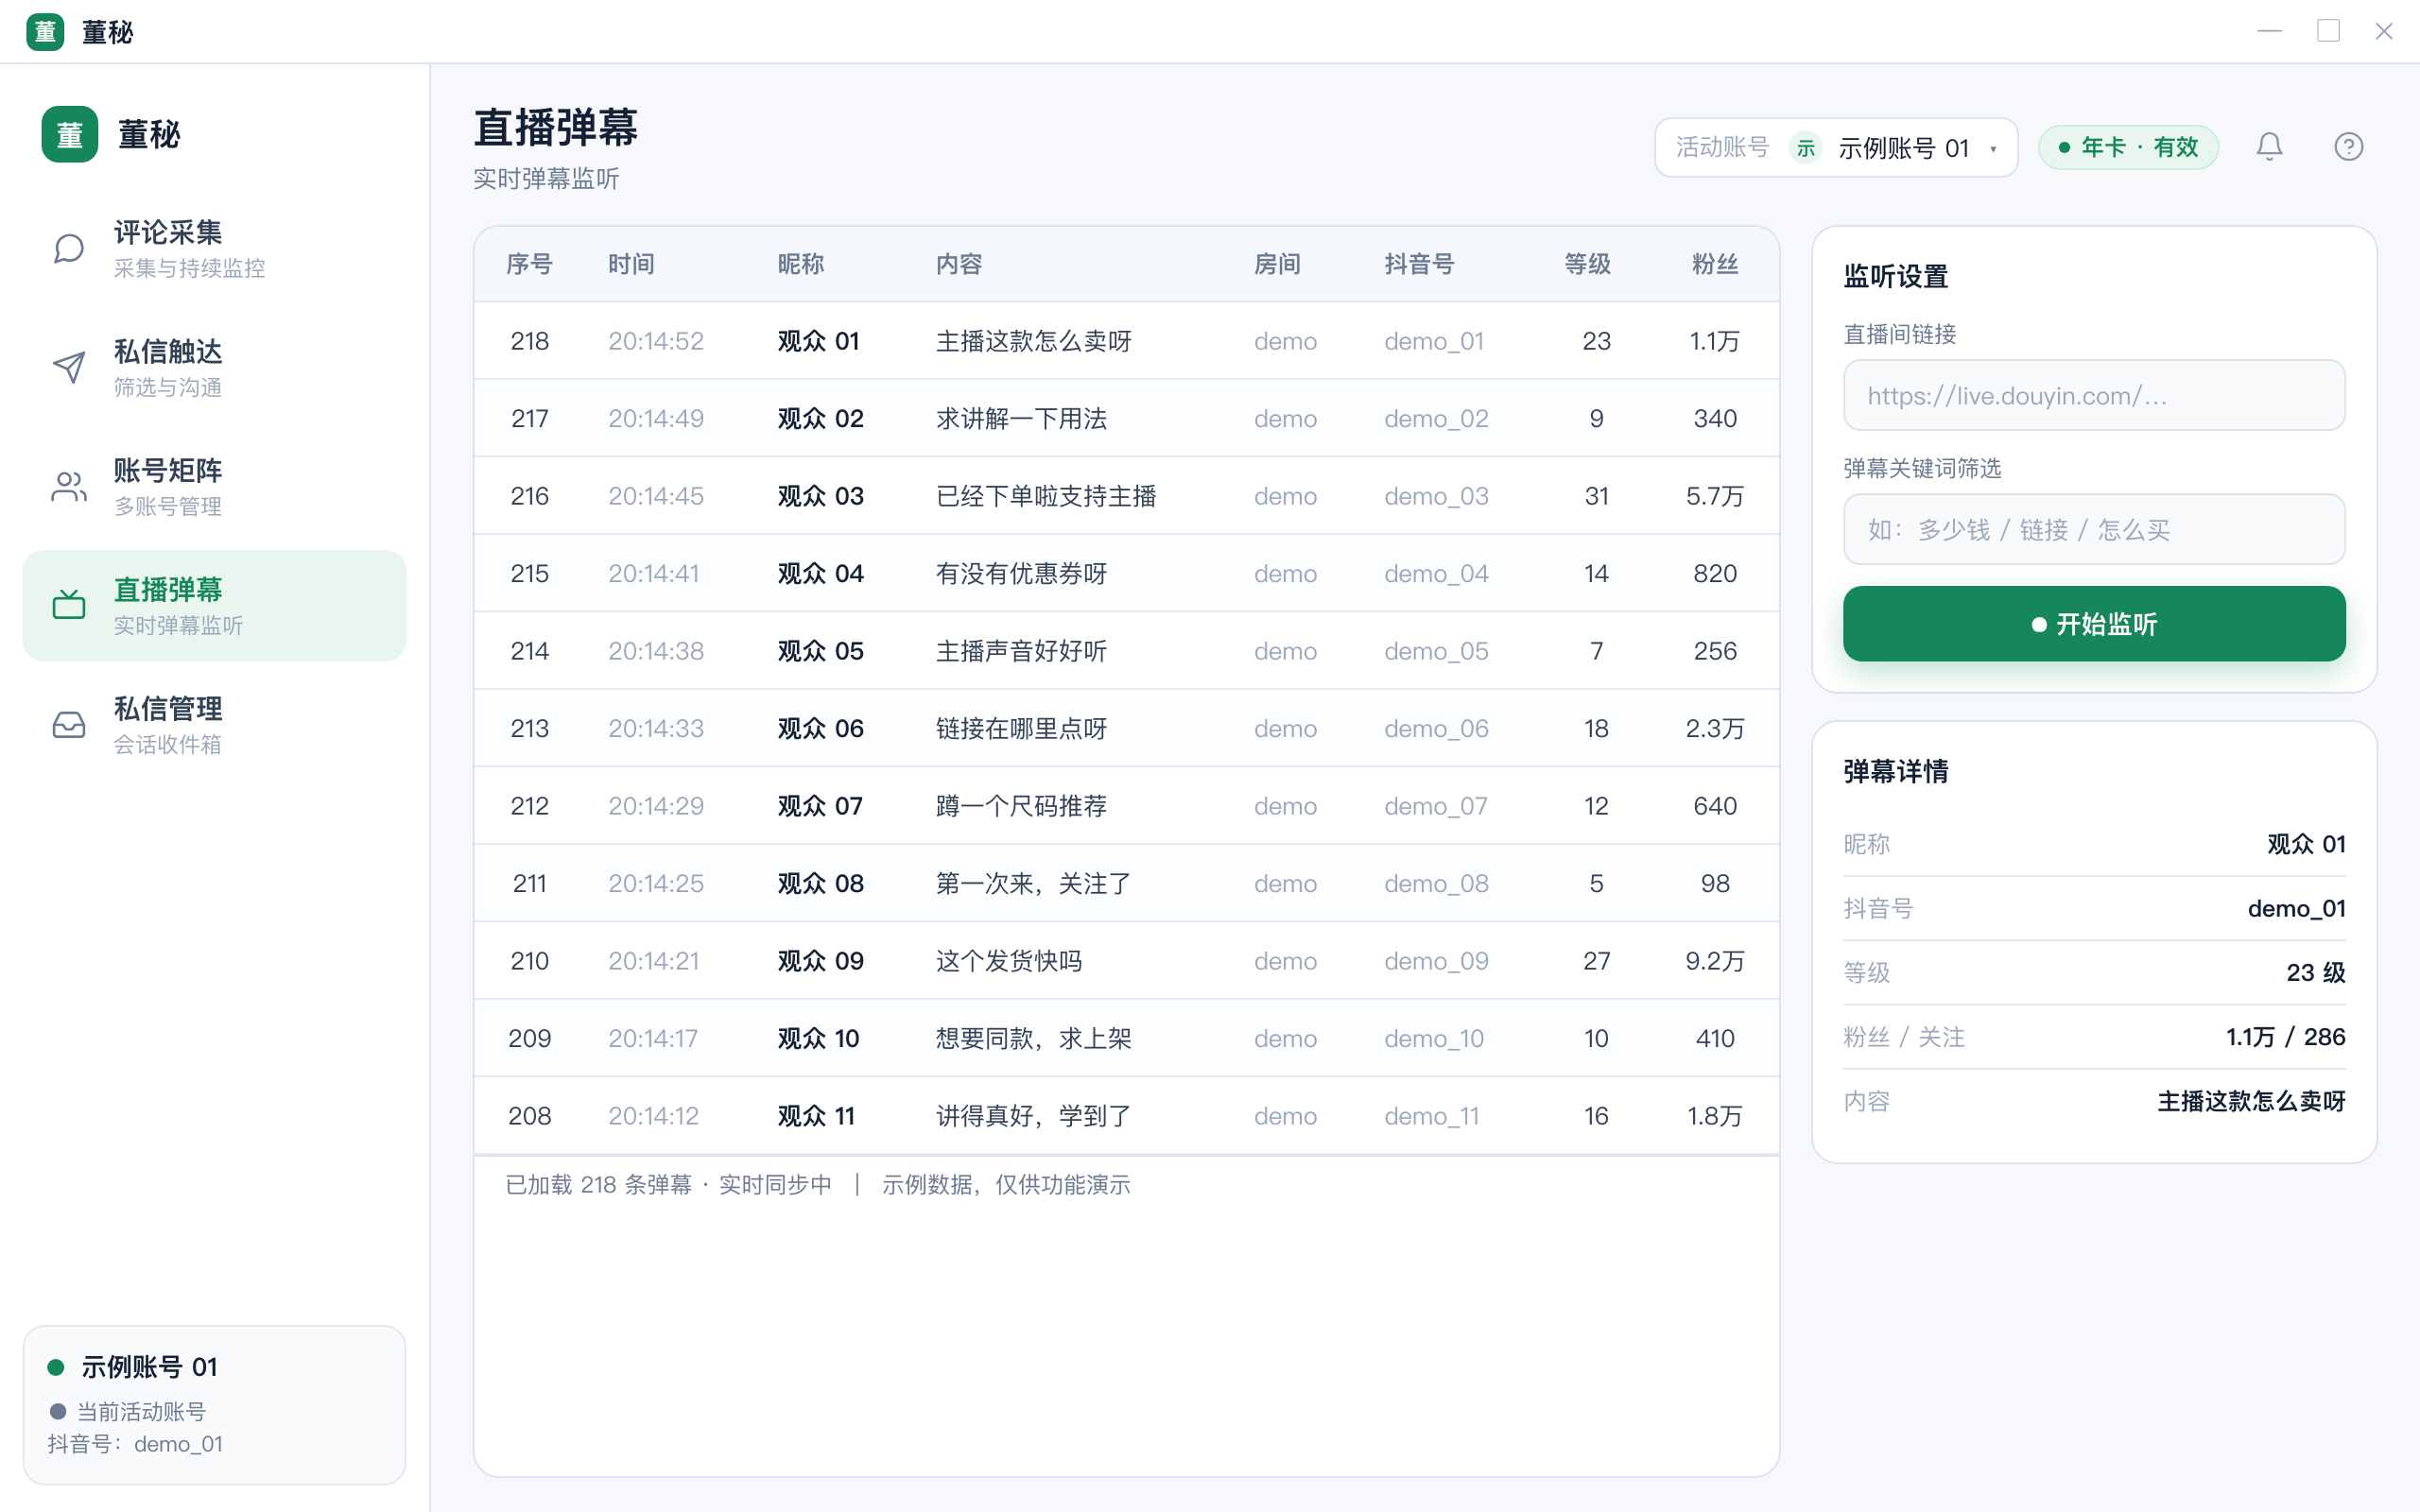Select the 直播弹幕 sidebar item

tap(214, 605)
